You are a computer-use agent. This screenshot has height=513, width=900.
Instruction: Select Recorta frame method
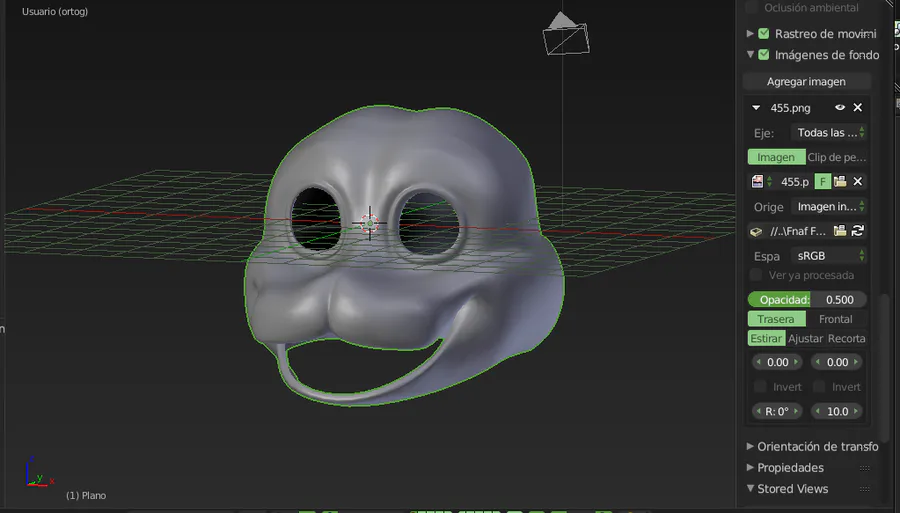tap(847, 339)
